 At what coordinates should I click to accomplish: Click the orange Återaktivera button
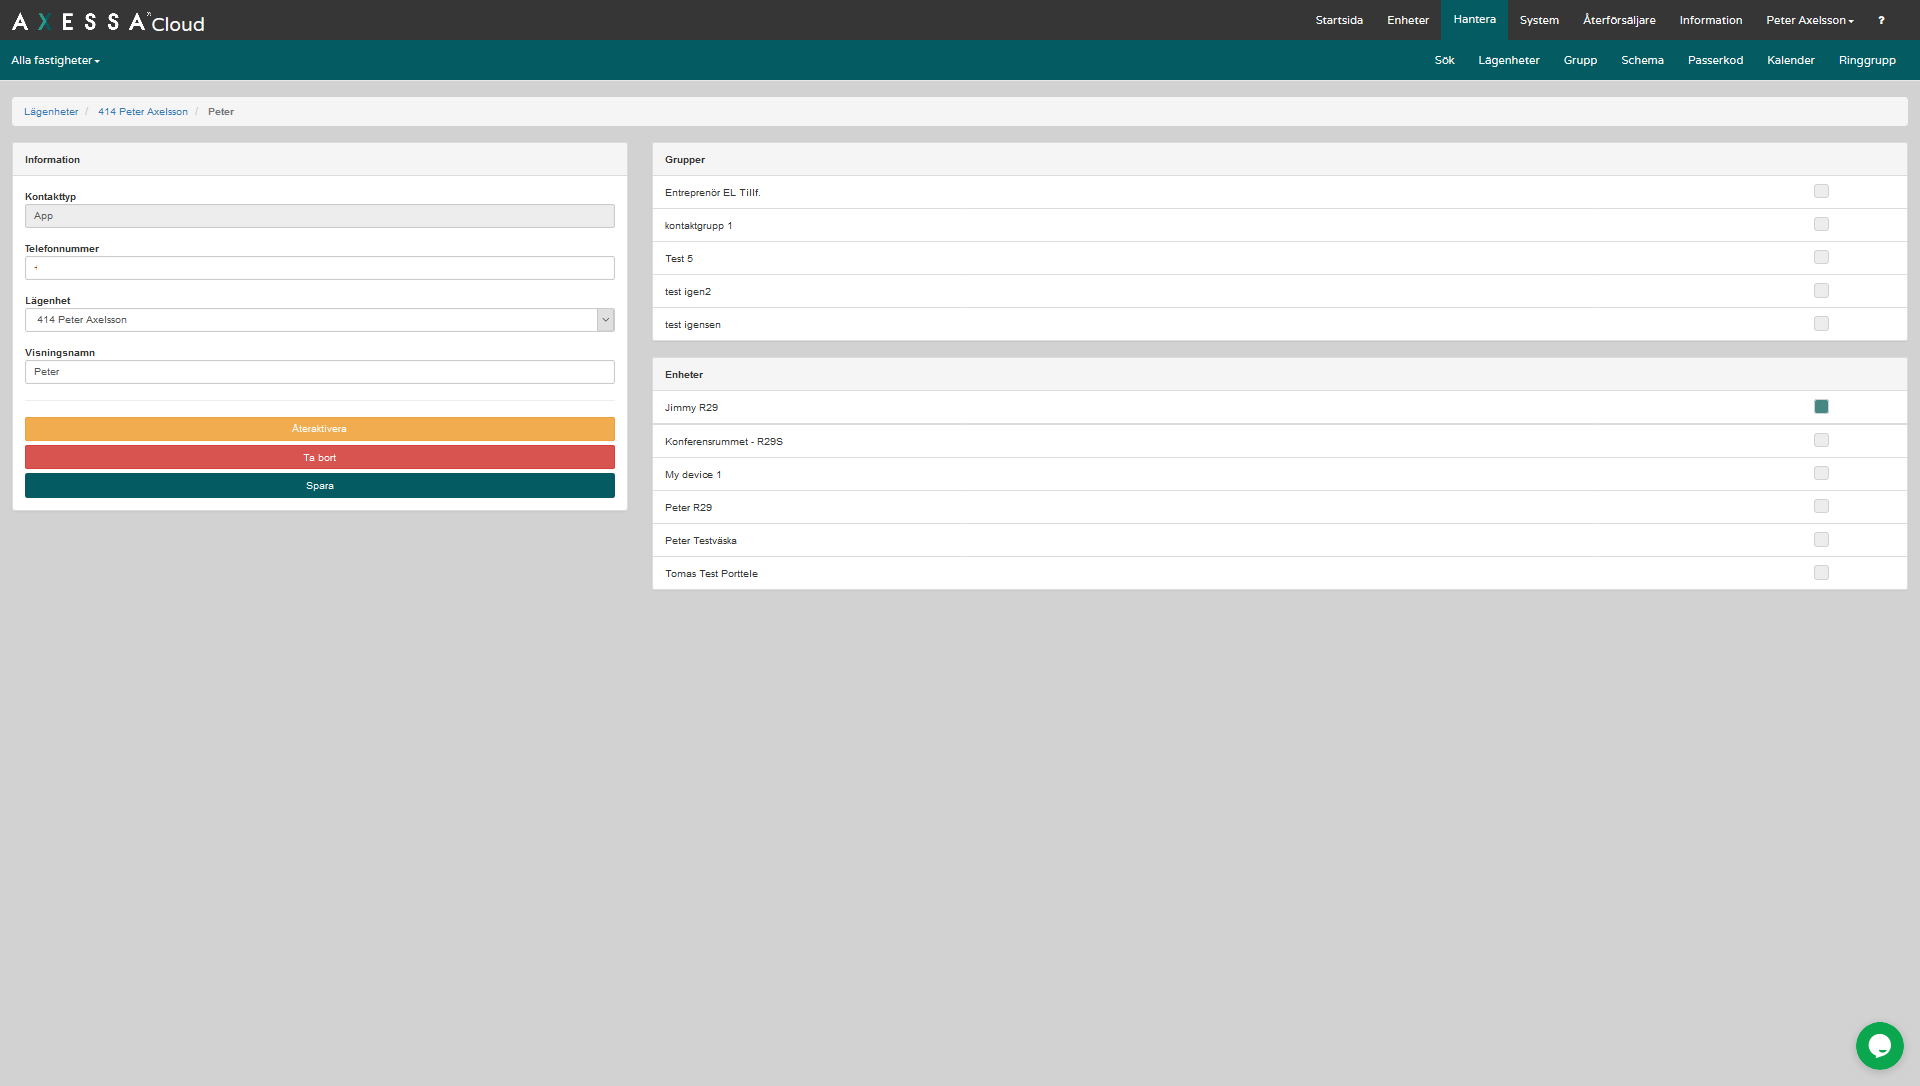[x=320, y=429]
